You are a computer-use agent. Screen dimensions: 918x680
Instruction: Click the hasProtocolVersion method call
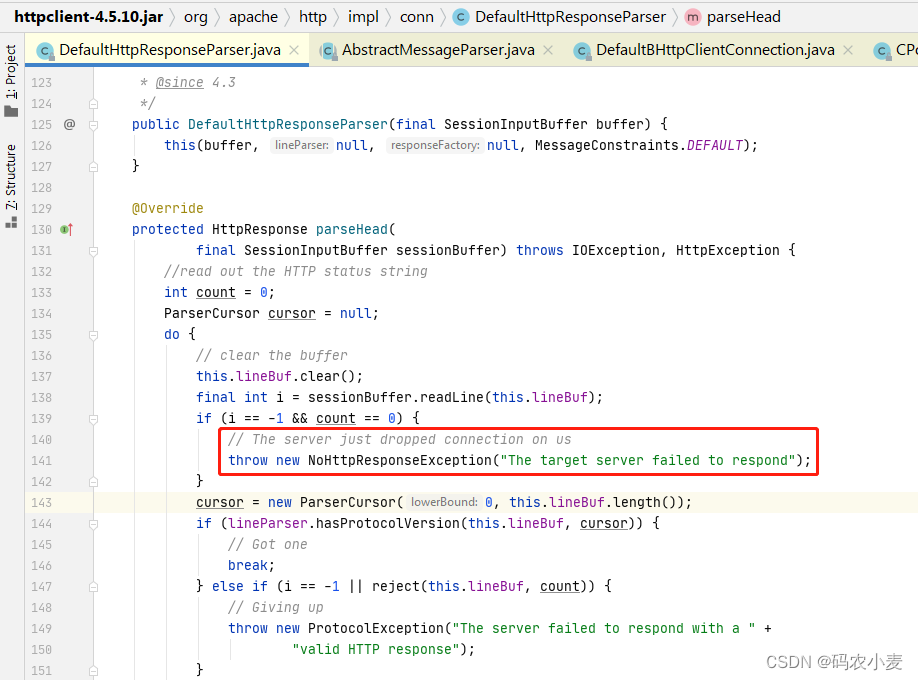[x=388, y=524]
